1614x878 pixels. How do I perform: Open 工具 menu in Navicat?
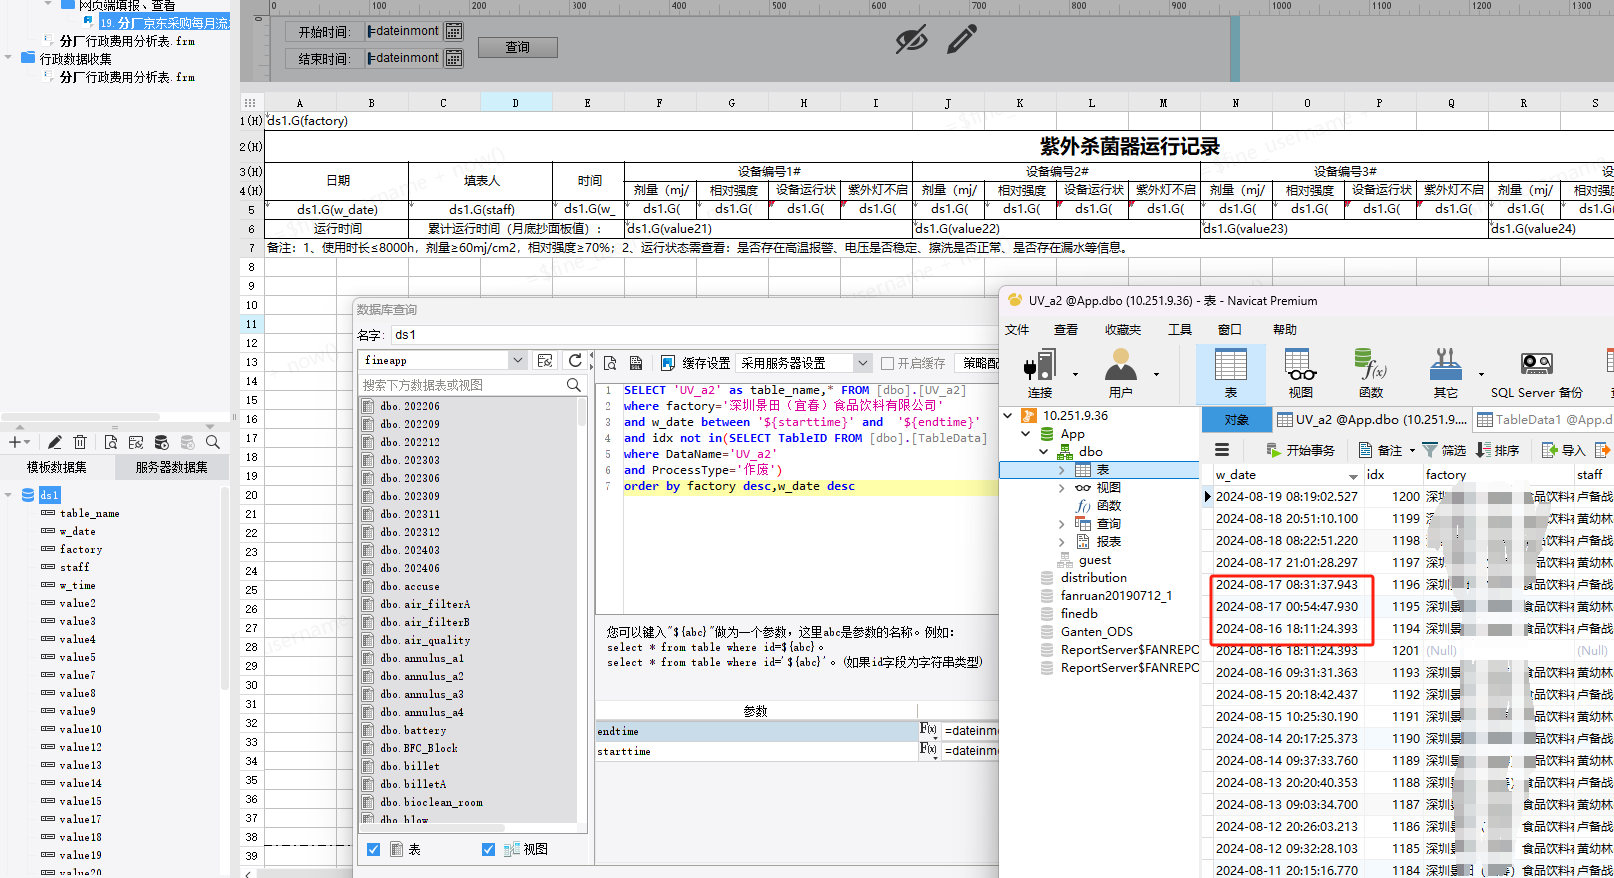point(1180,329)
